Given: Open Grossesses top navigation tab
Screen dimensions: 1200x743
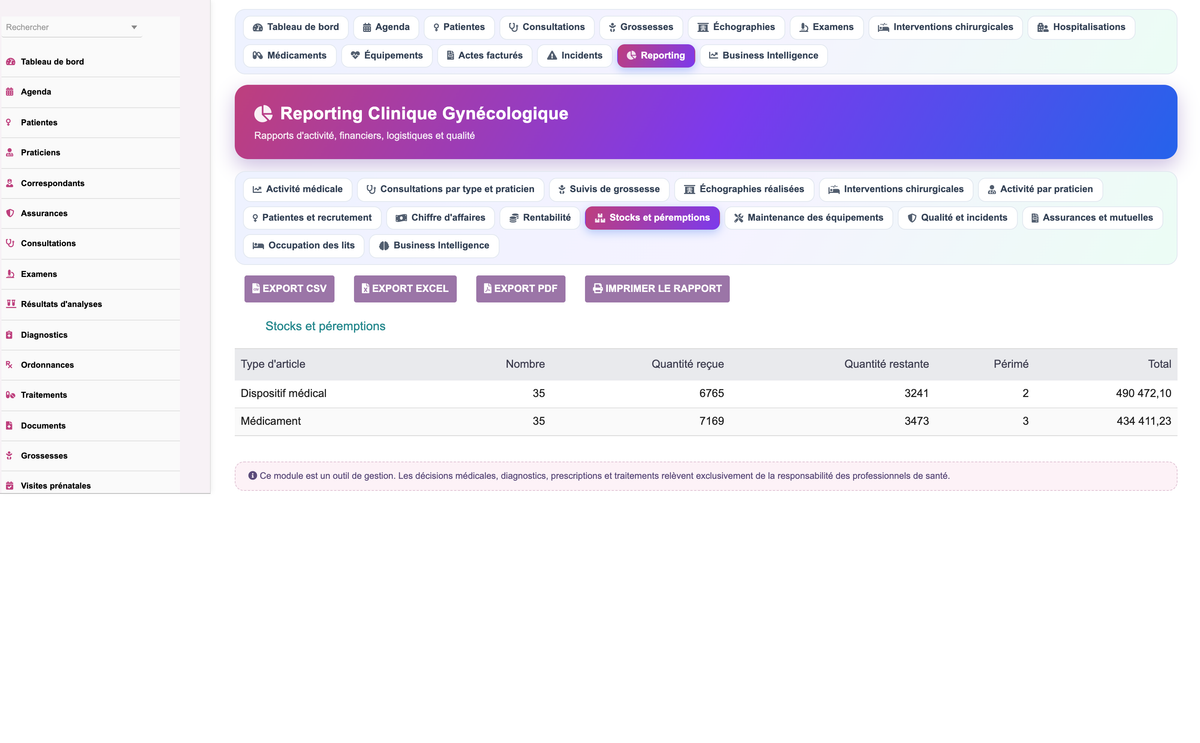Looking at the screenshot, I should 641,28.
